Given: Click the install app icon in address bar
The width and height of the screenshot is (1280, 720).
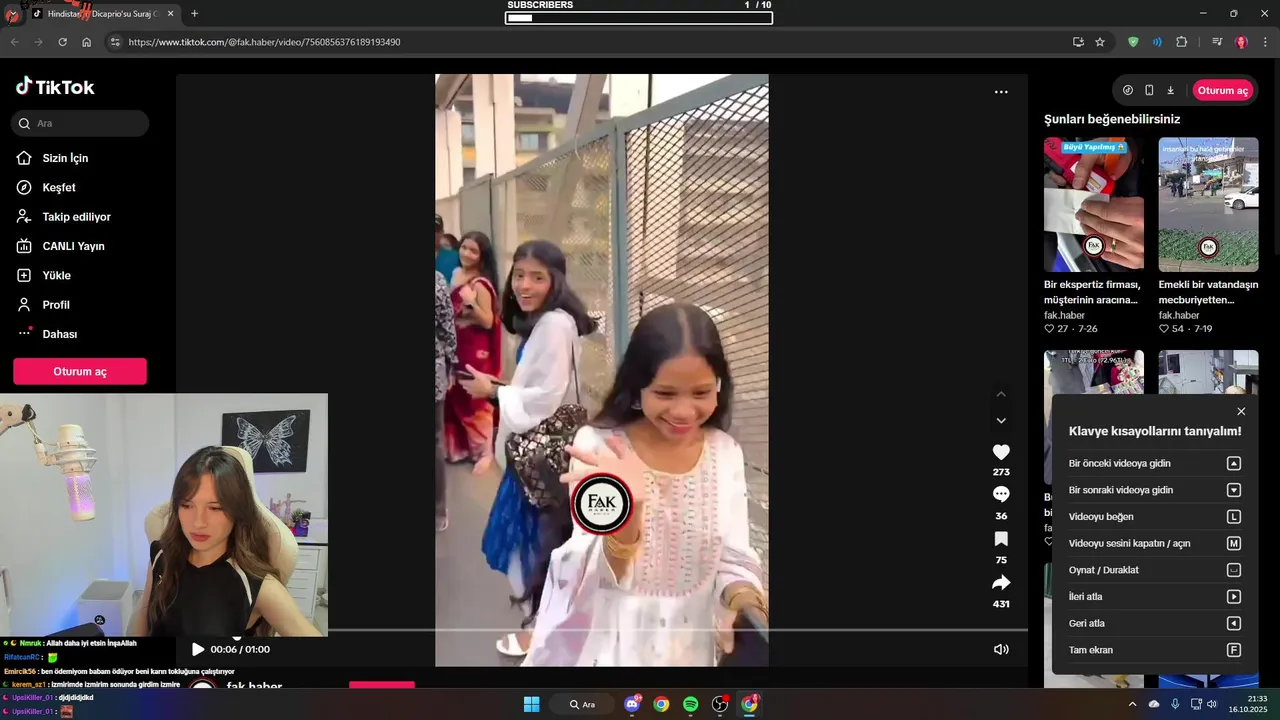Looking at the screenshot, I should (1078, 42).
